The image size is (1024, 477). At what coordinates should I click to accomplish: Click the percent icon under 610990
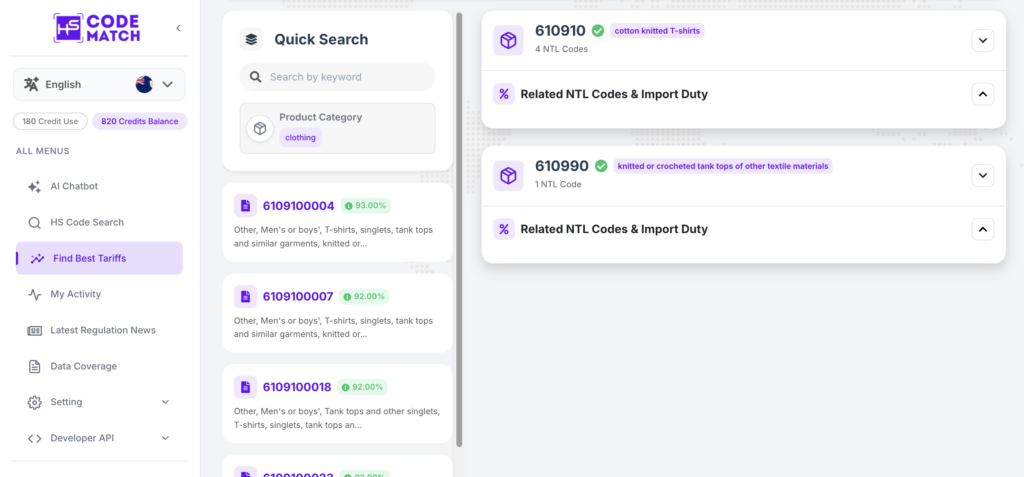[x=504, y=229]
